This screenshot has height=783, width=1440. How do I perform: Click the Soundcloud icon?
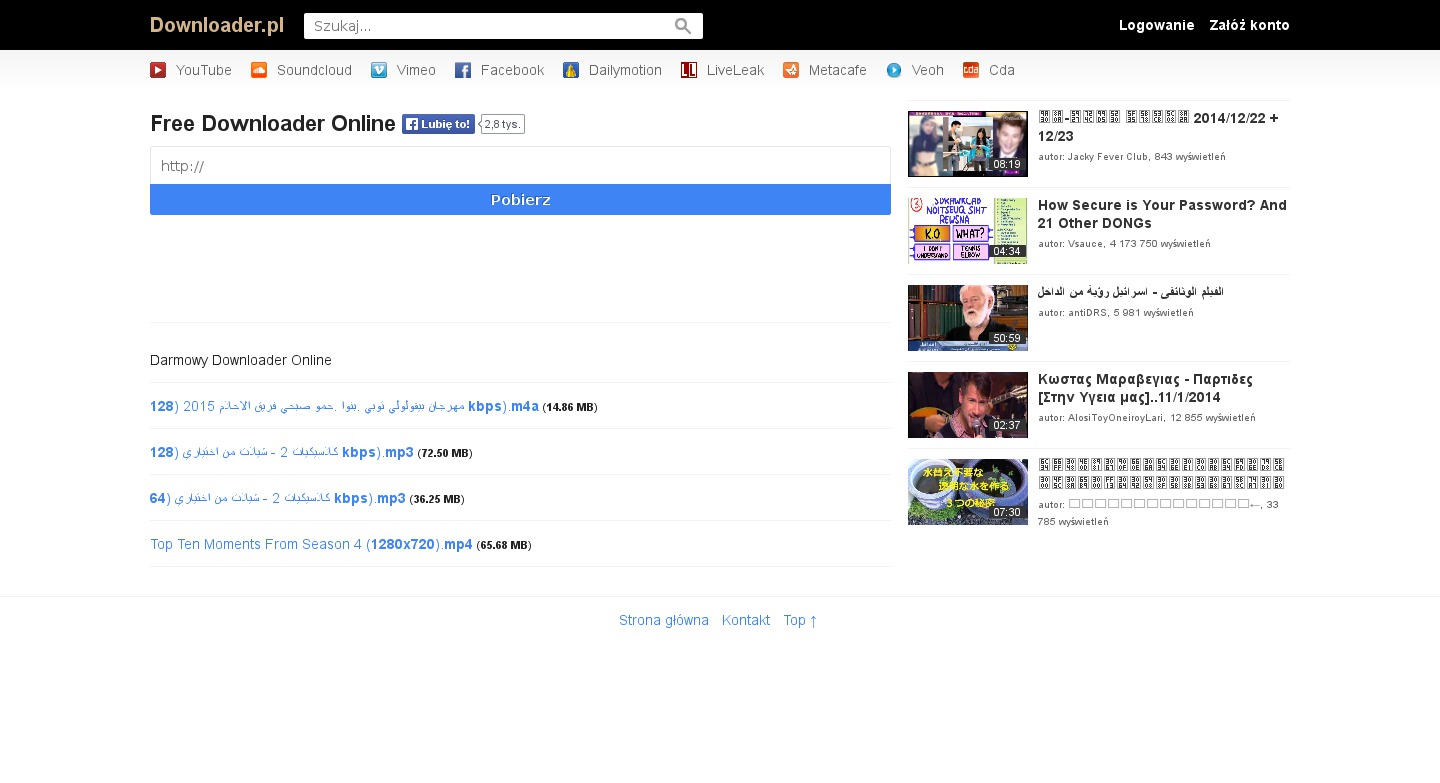click(x=259, y=70)
